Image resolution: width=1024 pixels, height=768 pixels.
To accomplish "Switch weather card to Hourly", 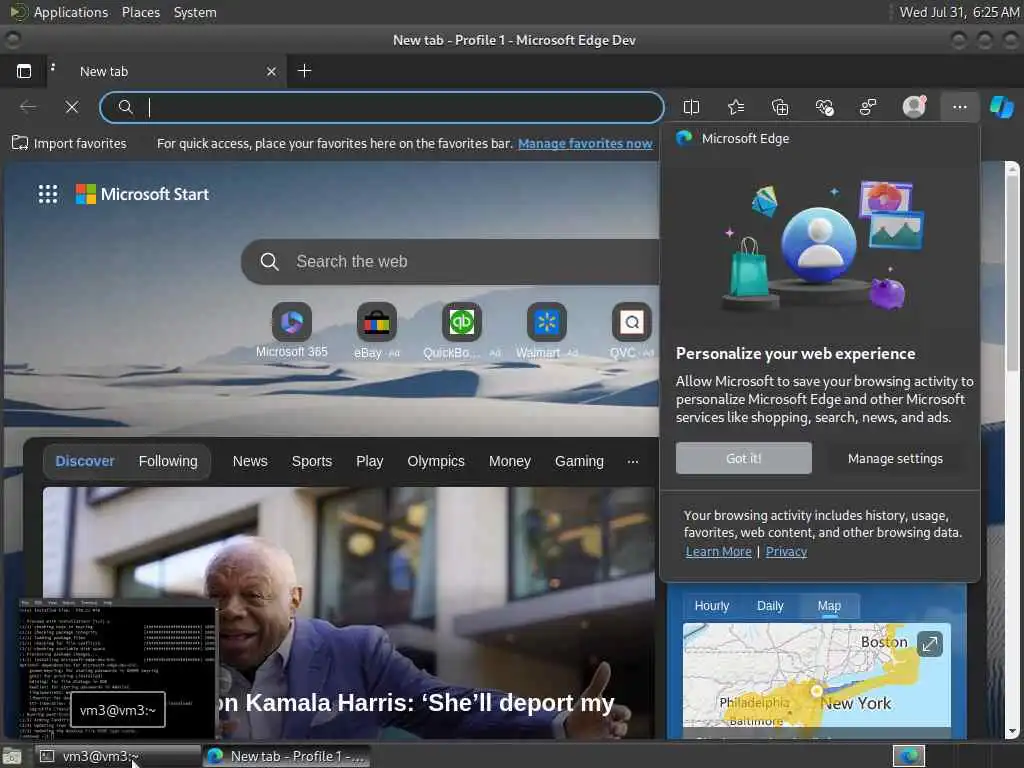I will click(711, 606).
